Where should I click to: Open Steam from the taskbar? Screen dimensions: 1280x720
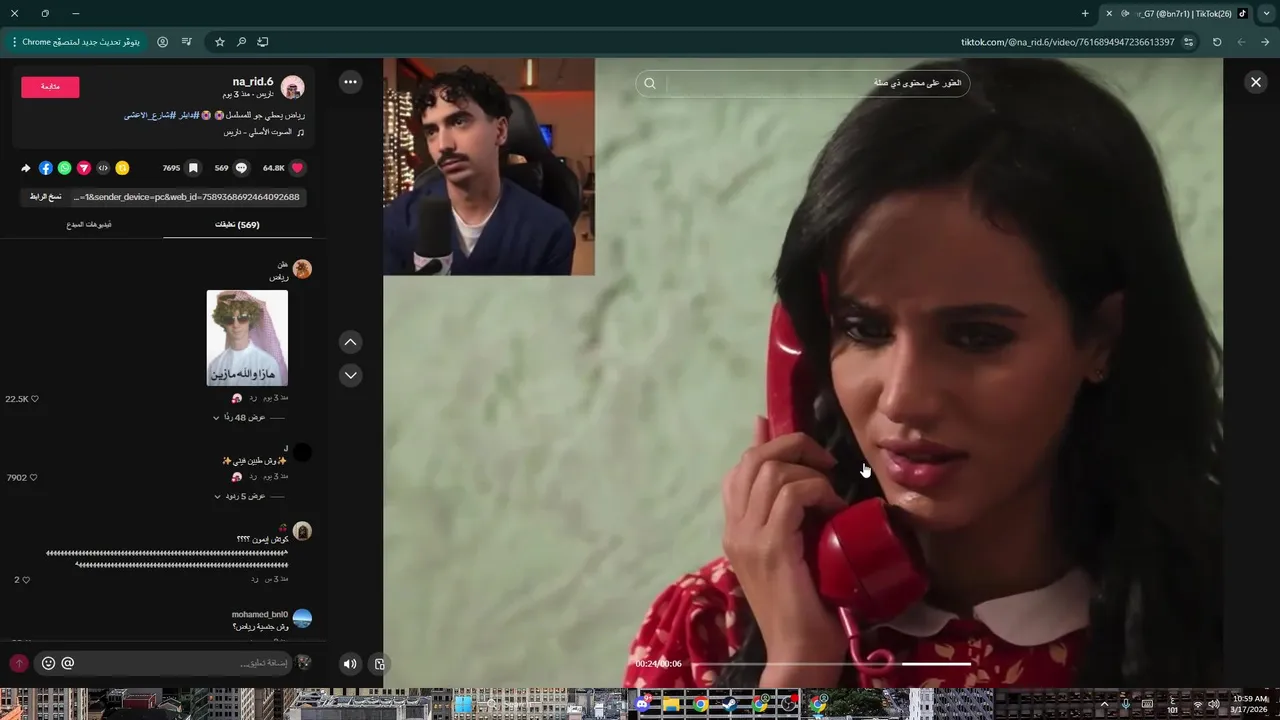730,704
